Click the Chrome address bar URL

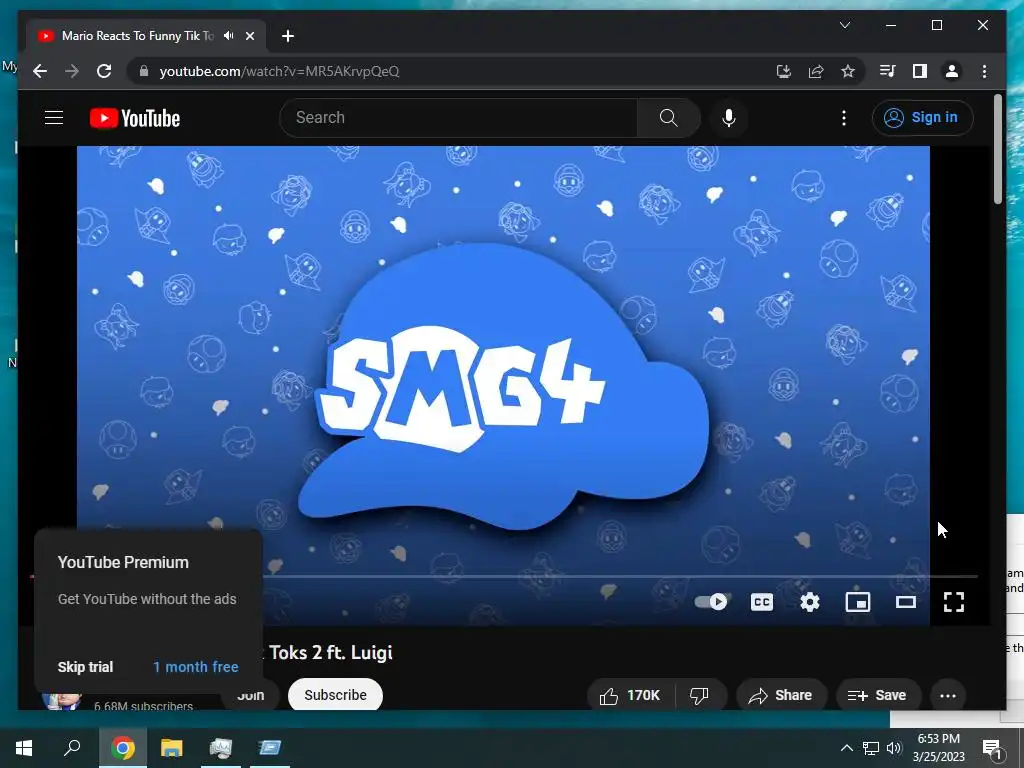pyautogui.click(x=280, y=71)
